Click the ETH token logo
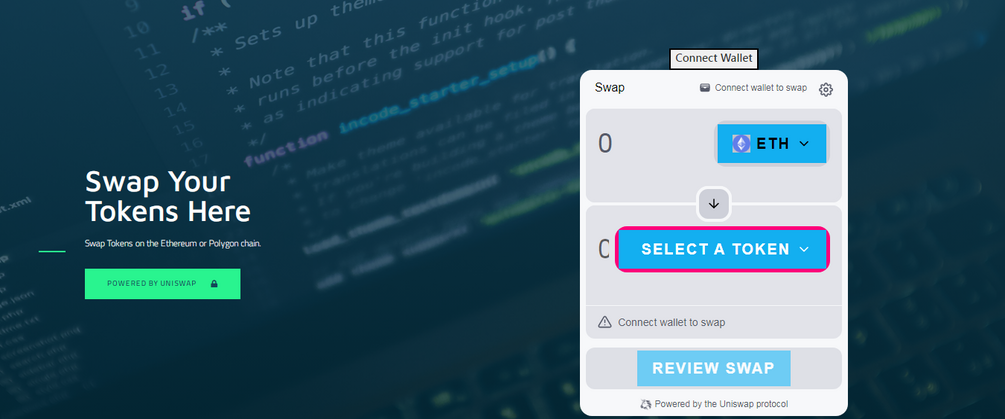Screen dimensions: 1005x419 [741, 144]
